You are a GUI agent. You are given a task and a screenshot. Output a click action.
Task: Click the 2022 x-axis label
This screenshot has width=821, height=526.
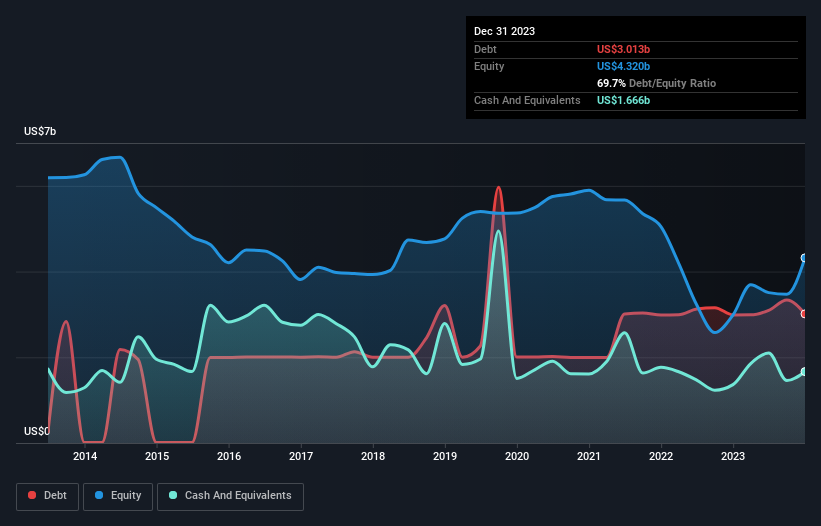[x=661, y=456]
